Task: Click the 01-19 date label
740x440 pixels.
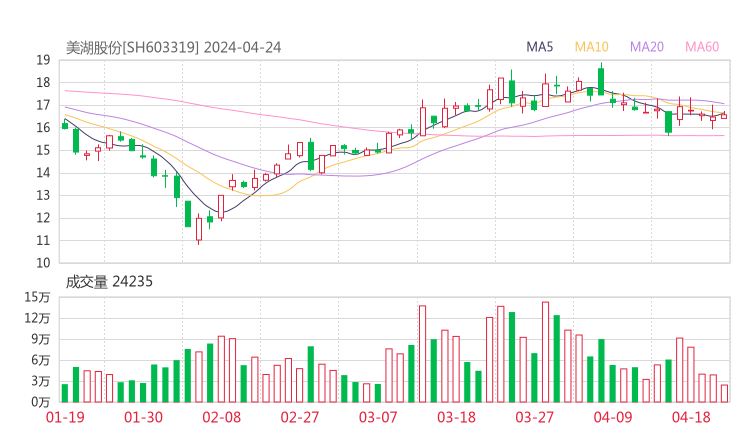Action: click(x=65, y=417)
